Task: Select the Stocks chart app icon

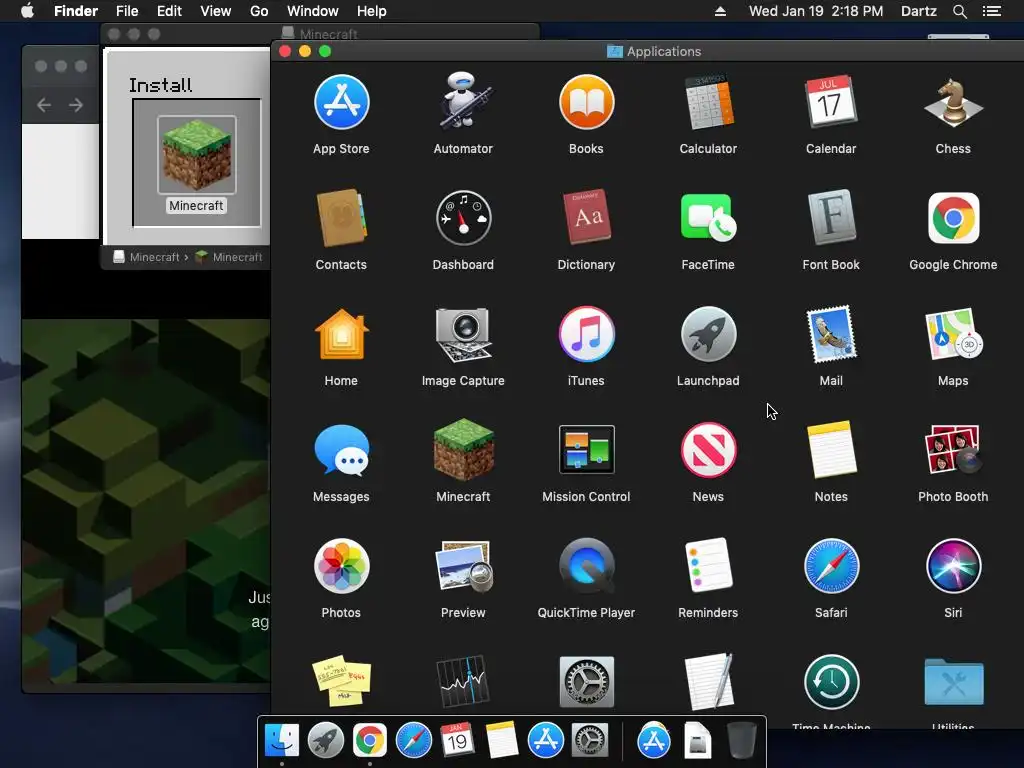Action: point(463,682)
